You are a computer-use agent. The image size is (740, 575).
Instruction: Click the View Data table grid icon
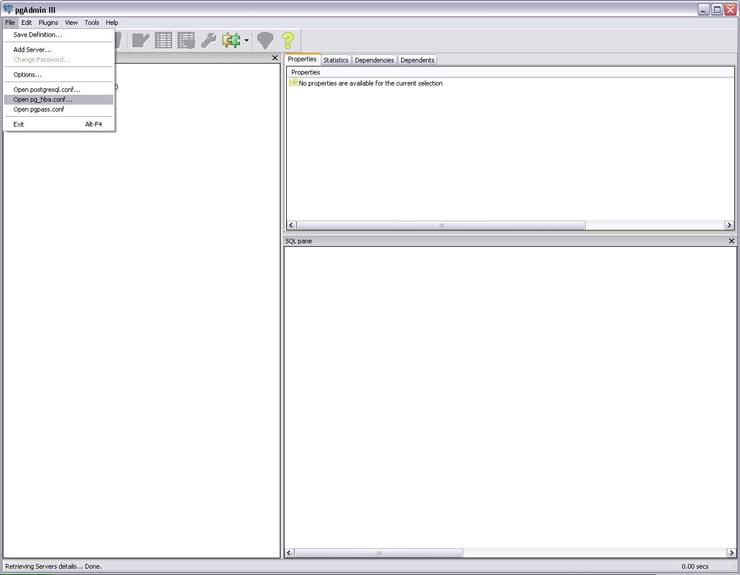[163, 41]
